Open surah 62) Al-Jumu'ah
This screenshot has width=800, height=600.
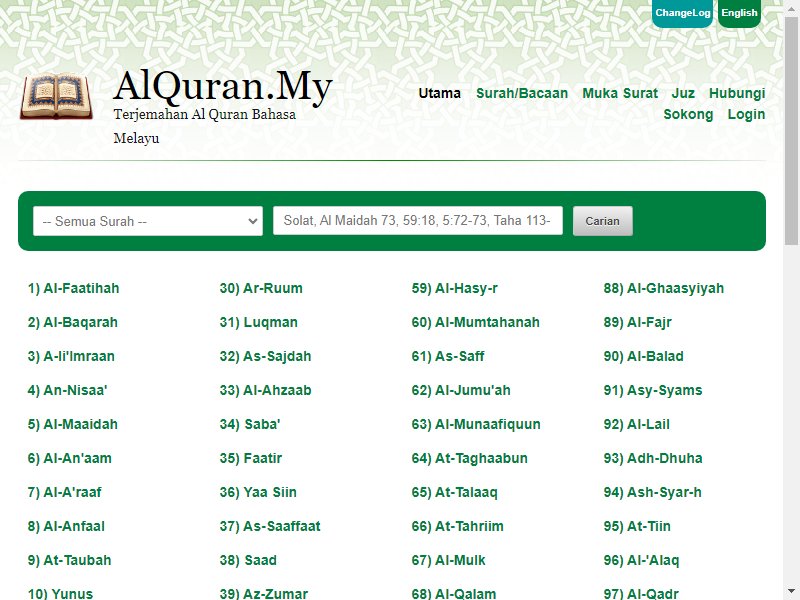(461, 390)
